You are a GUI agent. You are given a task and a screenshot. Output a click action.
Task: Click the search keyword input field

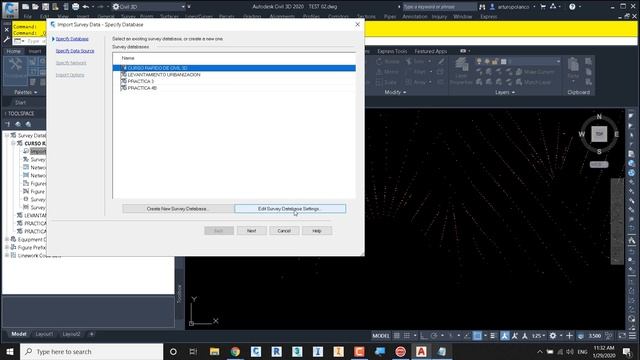point(439,7)
